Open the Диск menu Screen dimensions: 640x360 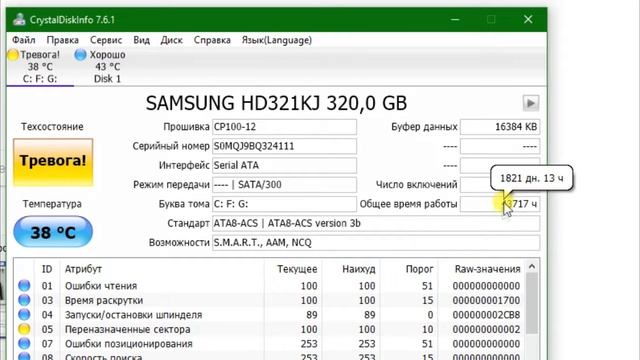tap(171, 40)
